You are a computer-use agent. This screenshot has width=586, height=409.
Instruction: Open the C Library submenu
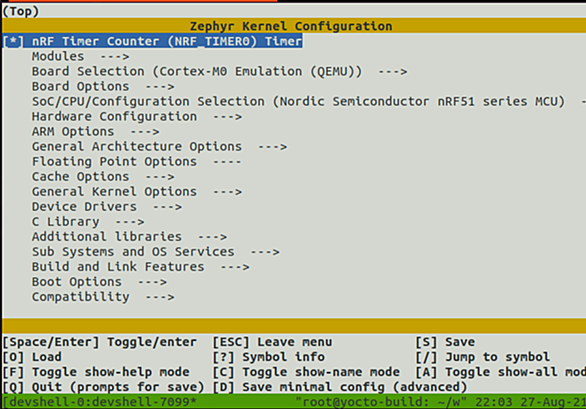click(88, 222)
